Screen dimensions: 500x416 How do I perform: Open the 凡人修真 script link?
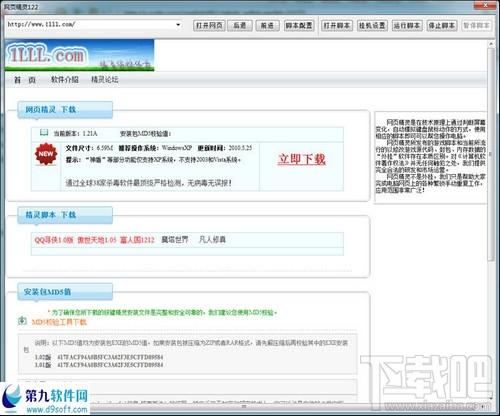[212, 240]
